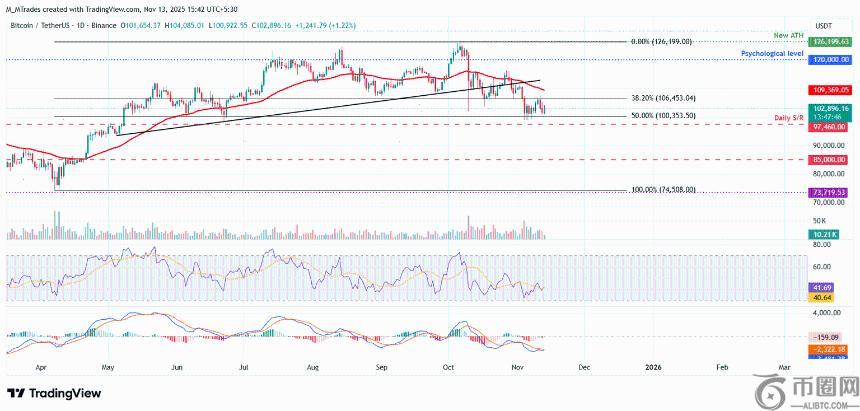Click the current price 102,896.16 tag

coord(829,108)
